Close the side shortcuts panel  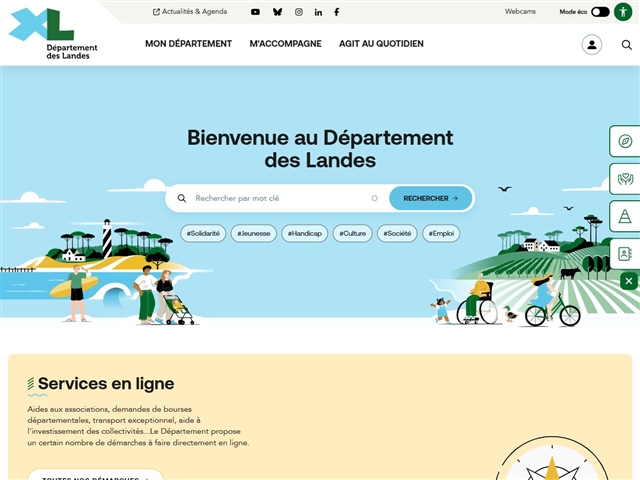click(x=629, y=281)
